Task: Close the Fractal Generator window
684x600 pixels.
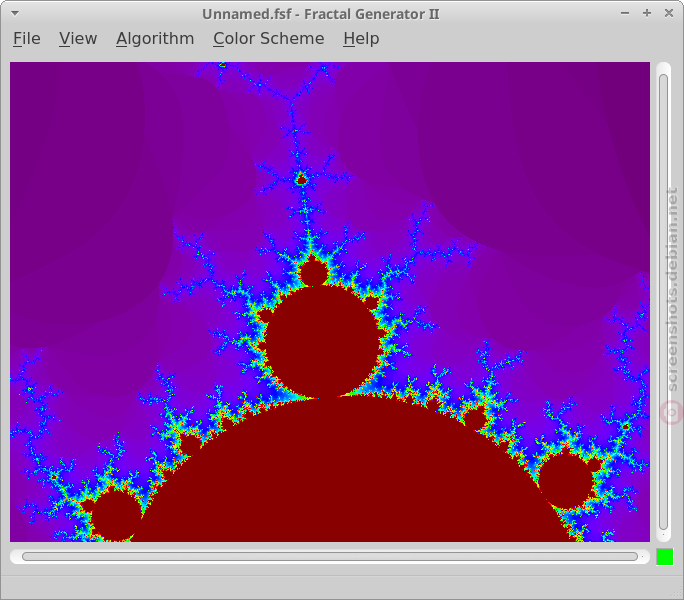Action: click(669, 13)
